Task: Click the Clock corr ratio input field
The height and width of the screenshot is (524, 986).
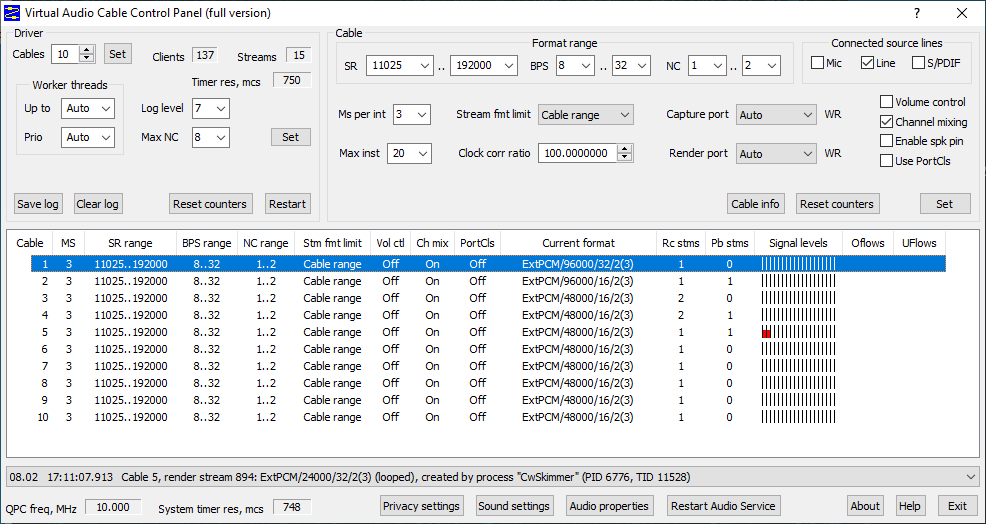Action: point(577,153)
